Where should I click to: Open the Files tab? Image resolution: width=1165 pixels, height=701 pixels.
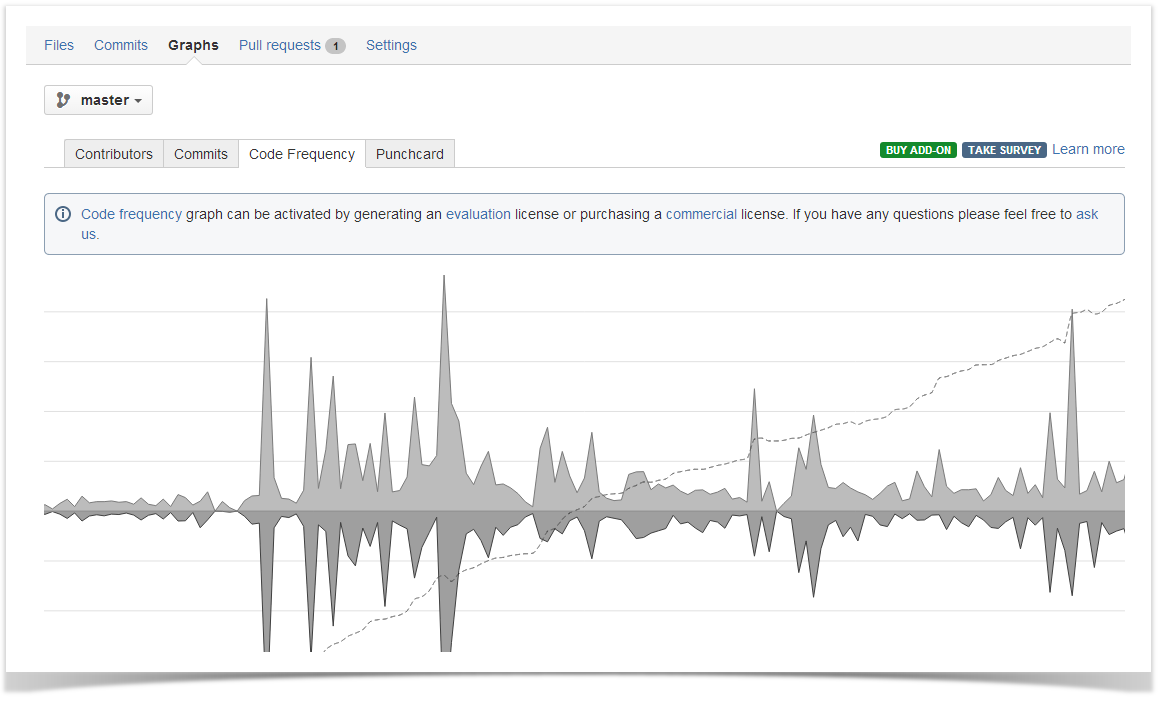point(59,45)
